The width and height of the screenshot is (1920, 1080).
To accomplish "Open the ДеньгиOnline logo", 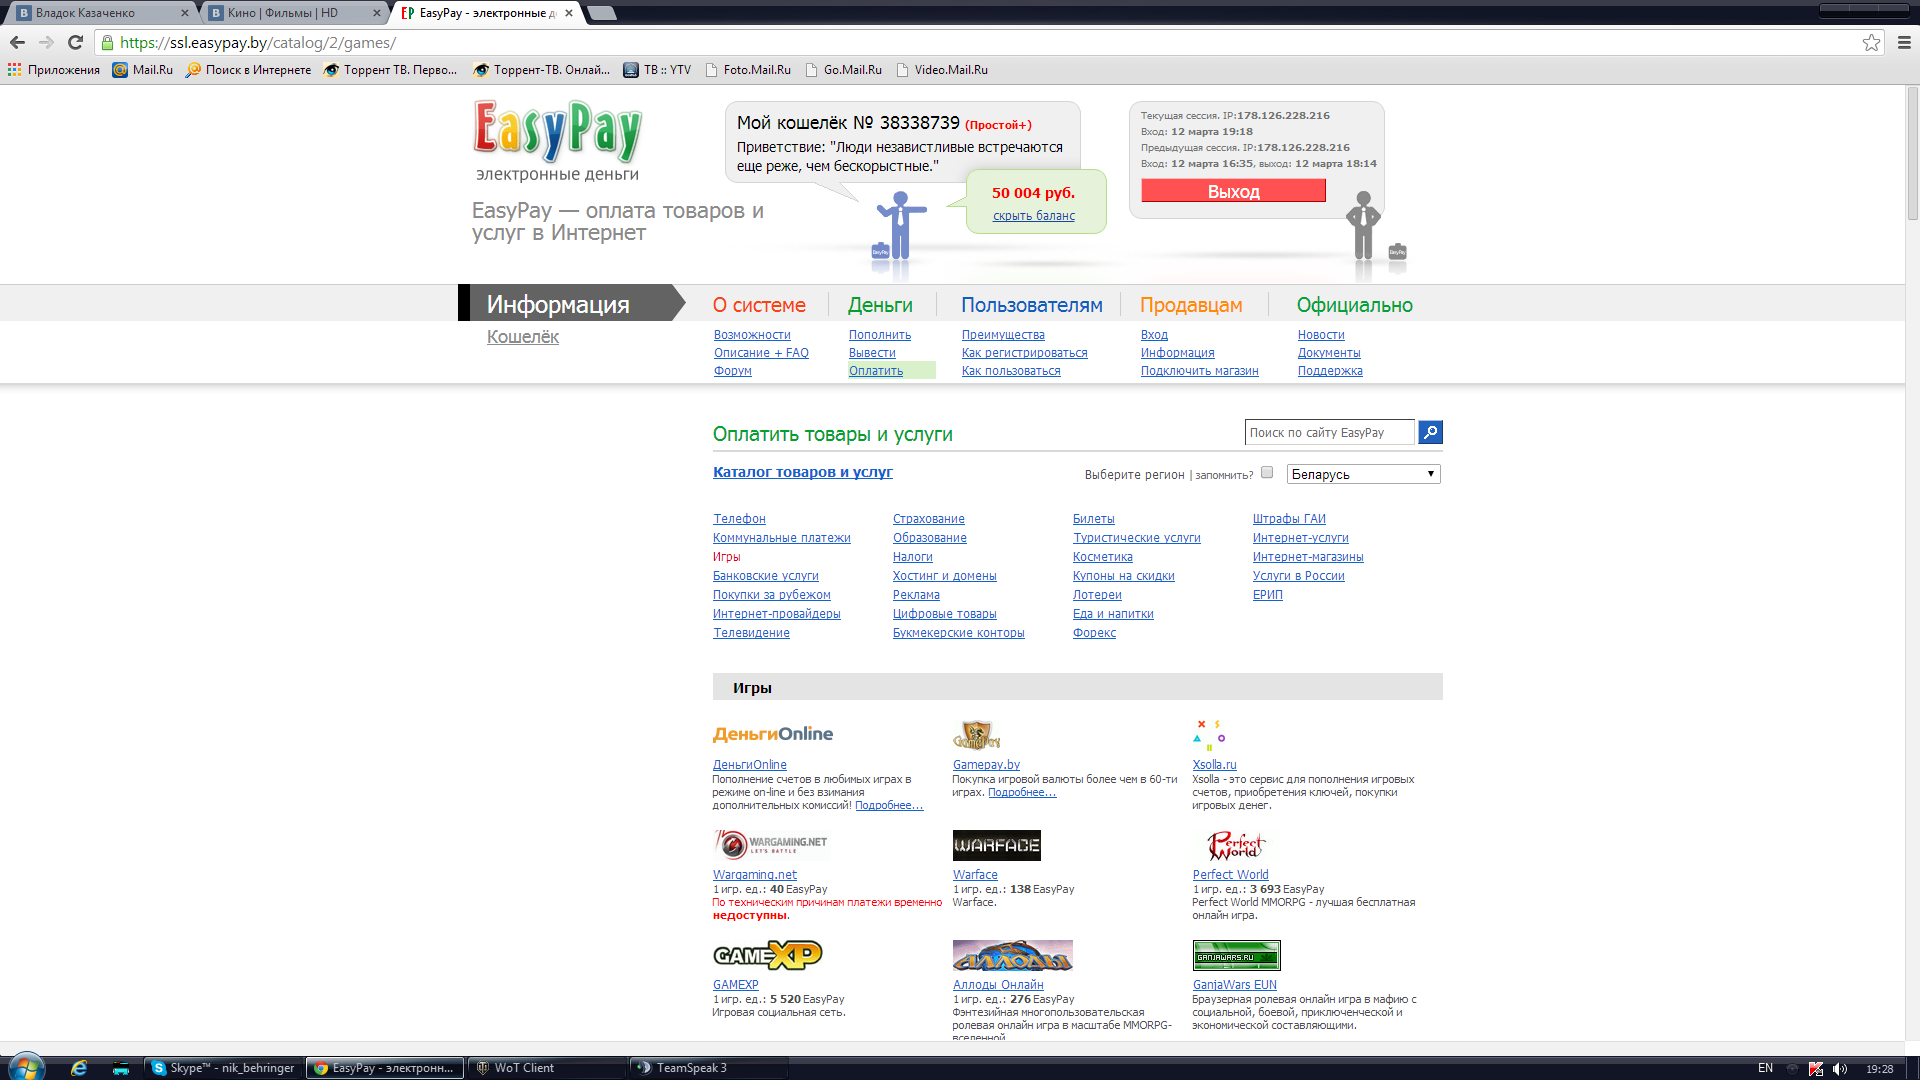I will point(773,734).
